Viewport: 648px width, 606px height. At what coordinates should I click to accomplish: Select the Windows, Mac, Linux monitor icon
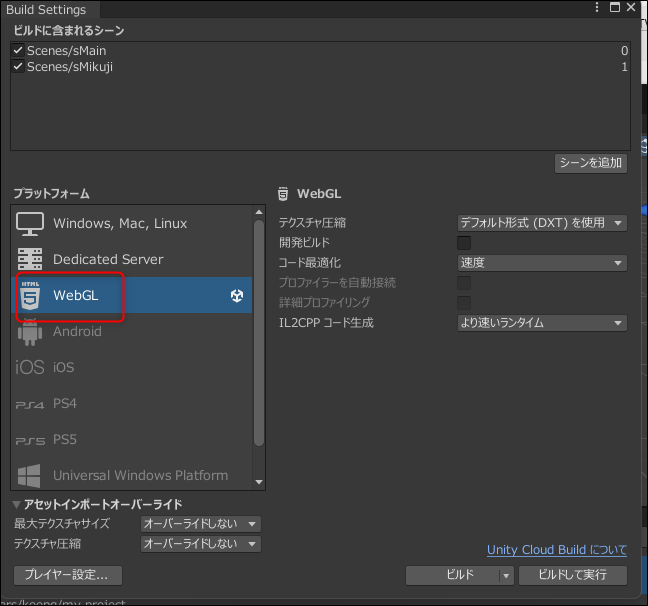30,224
